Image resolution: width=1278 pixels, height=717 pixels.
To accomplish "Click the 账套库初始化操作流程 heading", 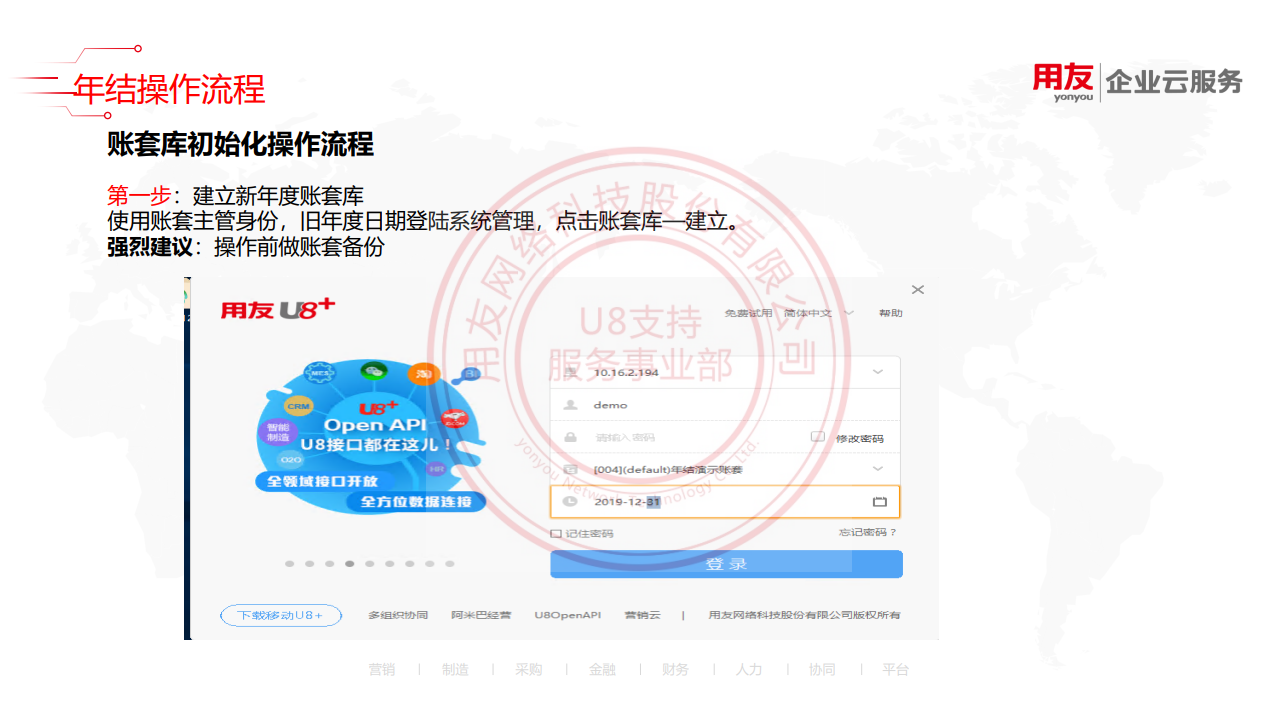I will 241,145.
